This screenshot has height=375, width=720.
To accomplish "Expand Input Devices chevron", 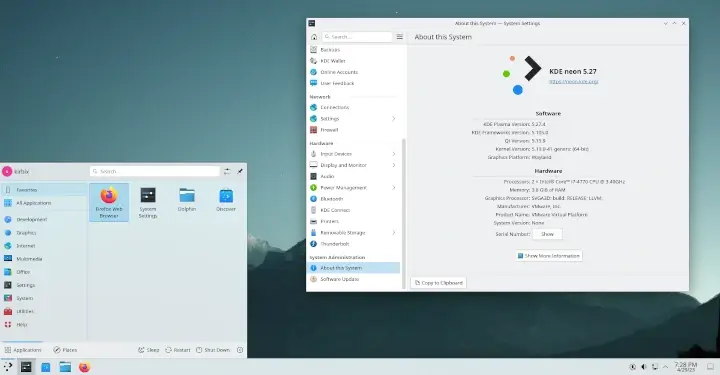I will click(x=394, y=154).
